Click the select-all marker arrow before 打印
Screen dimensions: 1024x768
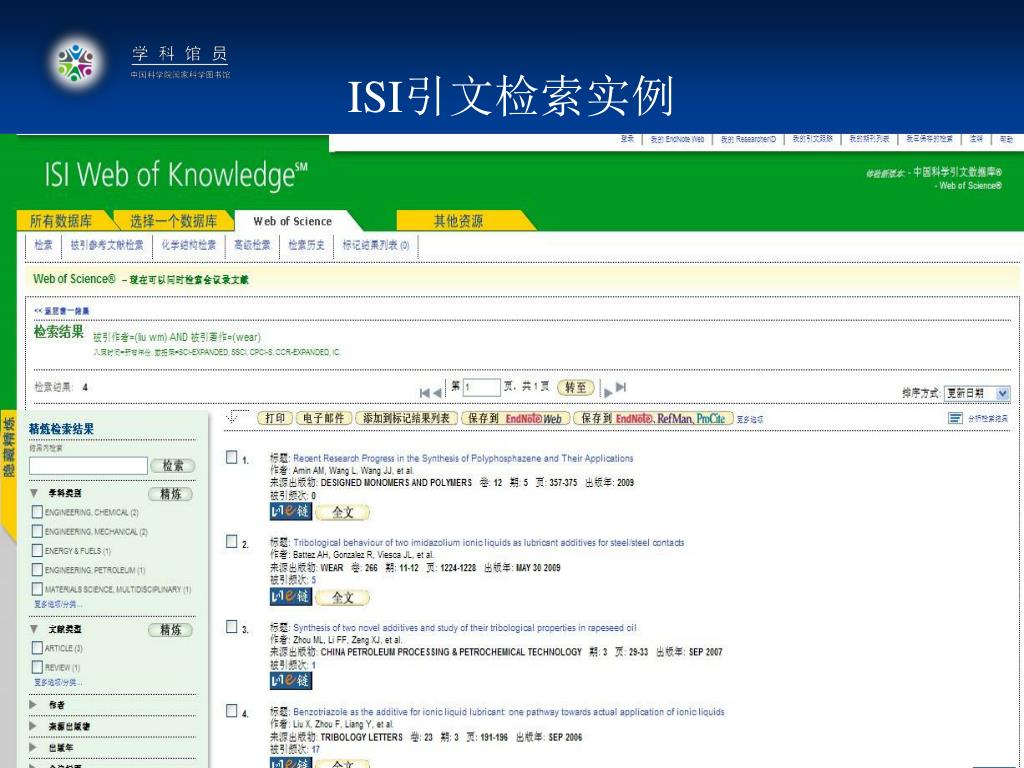[232, 417]
